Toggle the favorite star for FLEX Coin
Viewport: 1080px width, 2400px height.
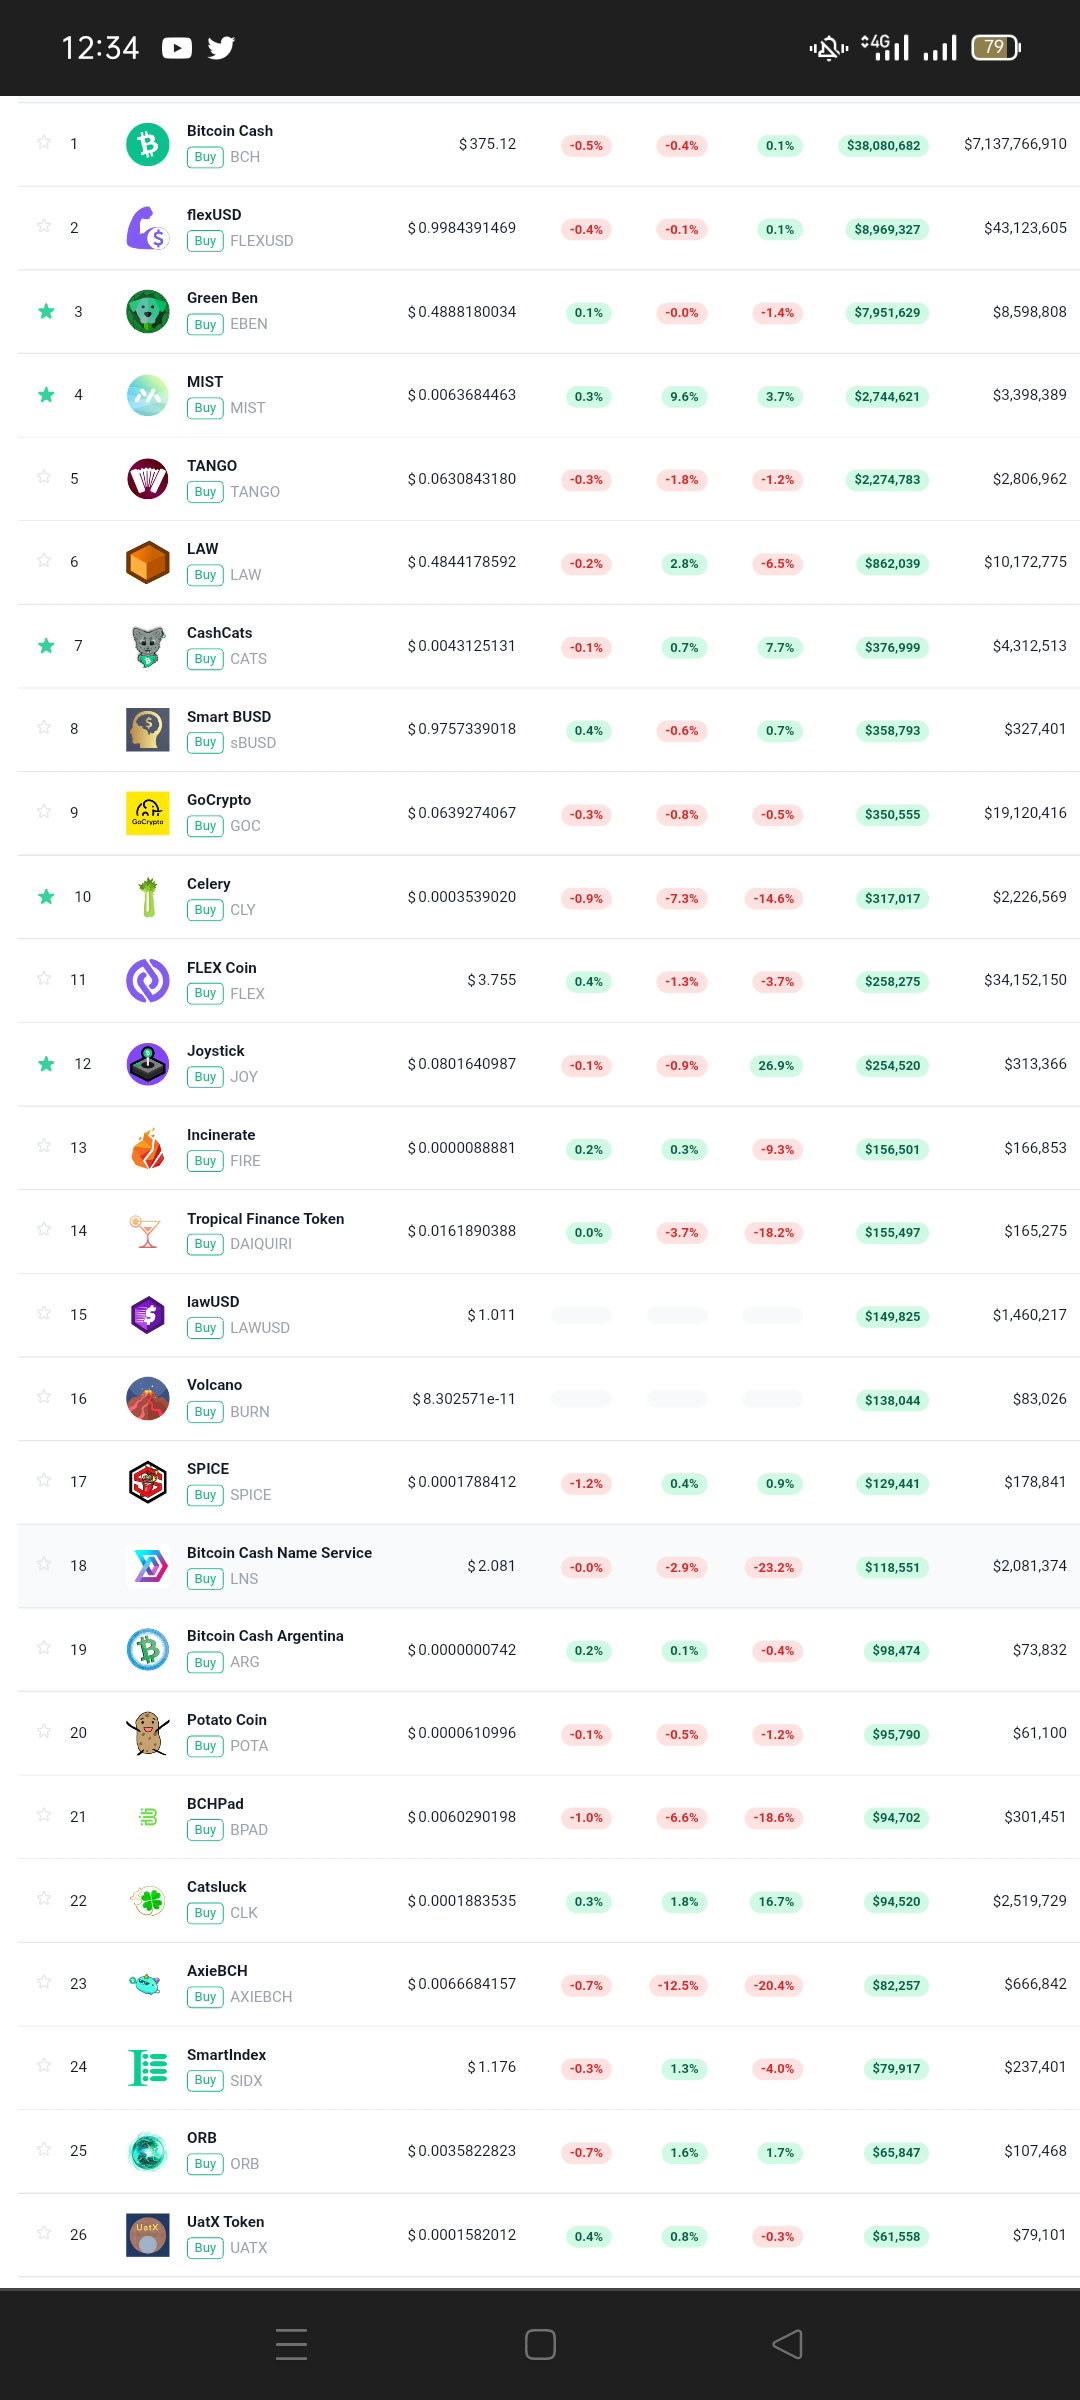point(44,978)
